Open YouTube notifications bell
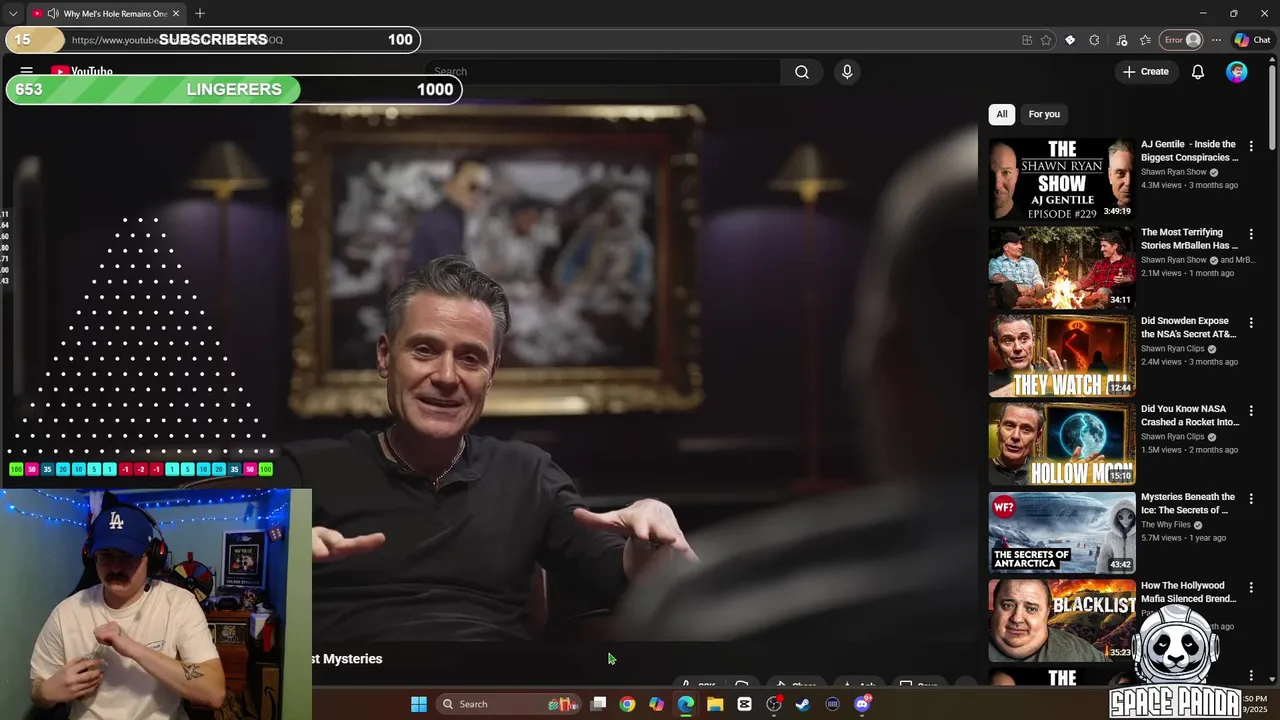This screenshot has height=720, width=1280. pyautogui.click(x=1198, y=72)
